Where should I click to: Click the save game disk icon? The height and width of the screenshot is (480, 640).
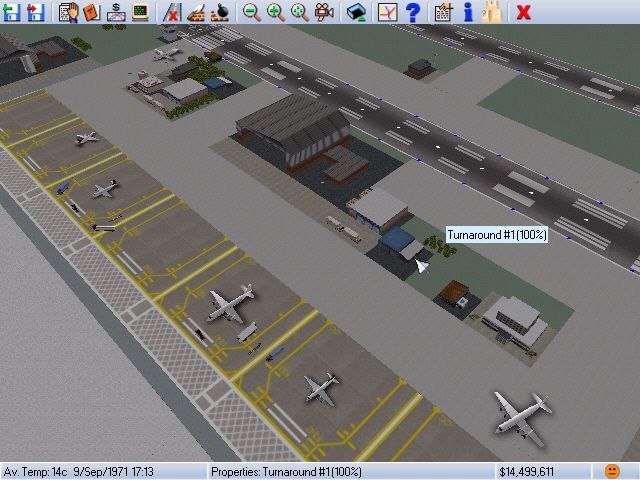click(37, 12)
